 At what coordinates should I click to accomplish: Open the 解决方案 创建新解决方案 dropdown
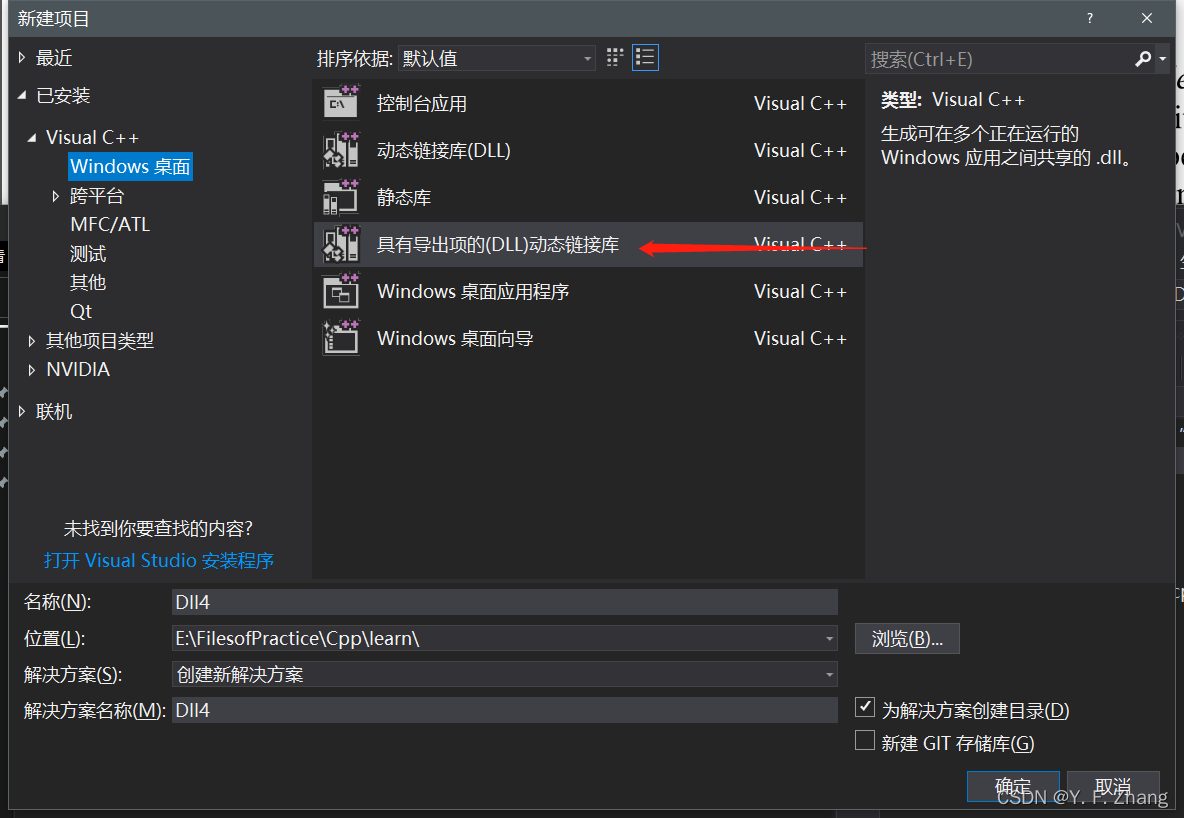504,674
